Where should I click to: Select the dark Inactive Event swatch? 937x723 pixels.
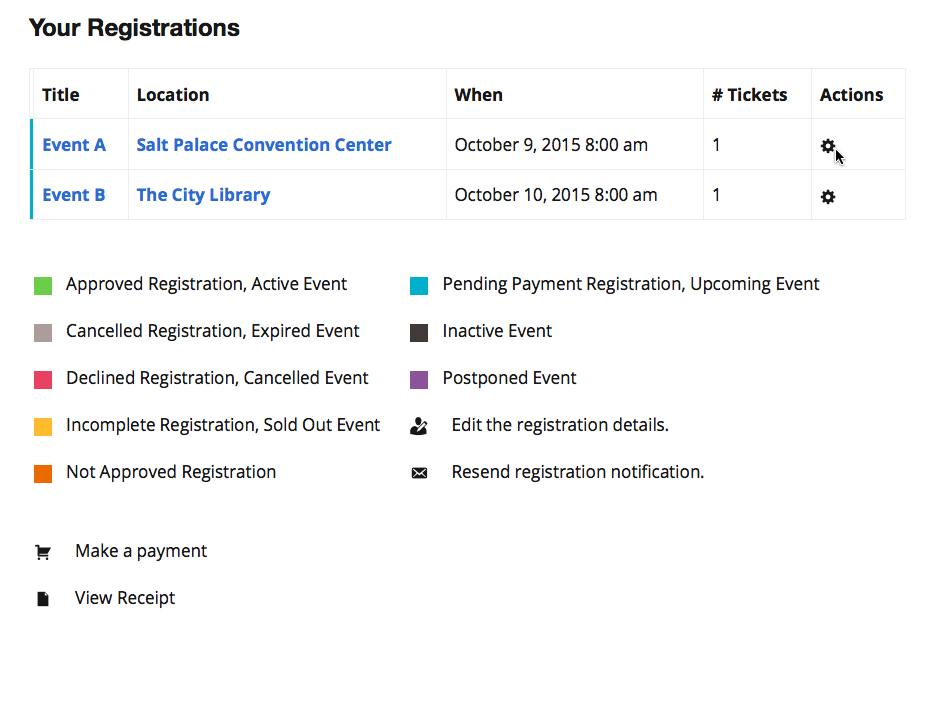coord(419,333)
